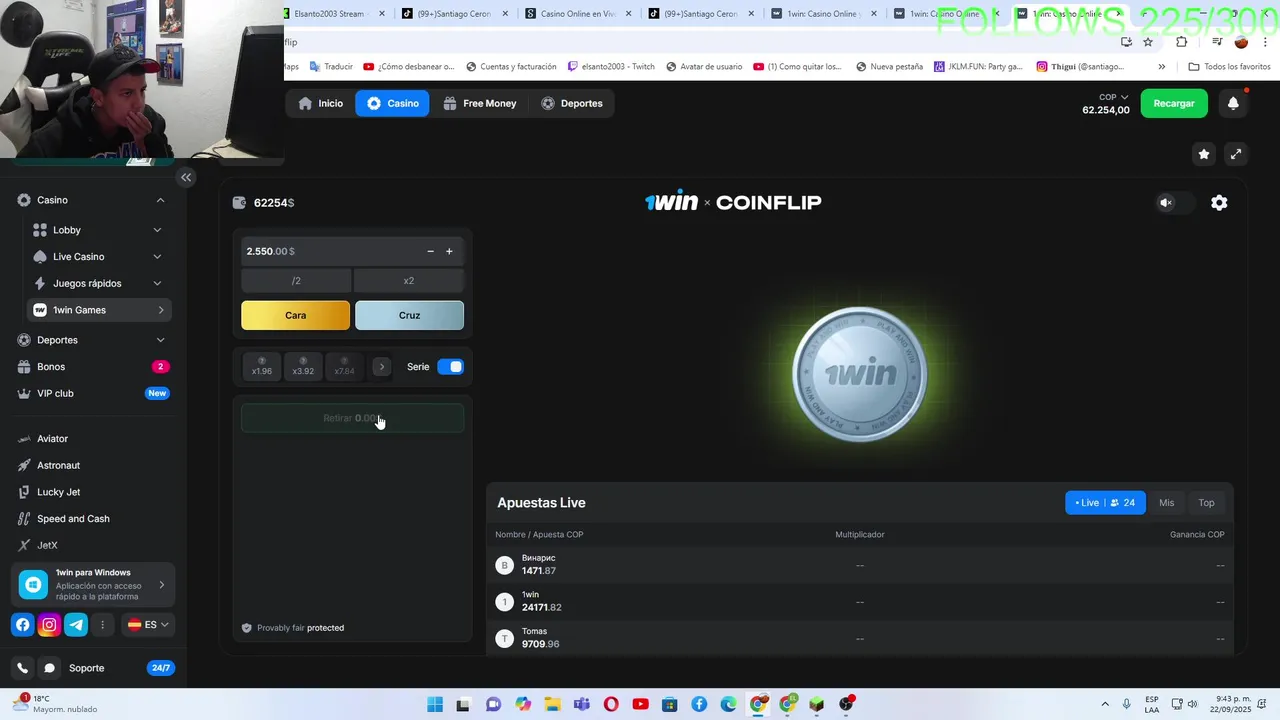Open Free Money in top navigation
1280x720 pixels.
[480, 103]
